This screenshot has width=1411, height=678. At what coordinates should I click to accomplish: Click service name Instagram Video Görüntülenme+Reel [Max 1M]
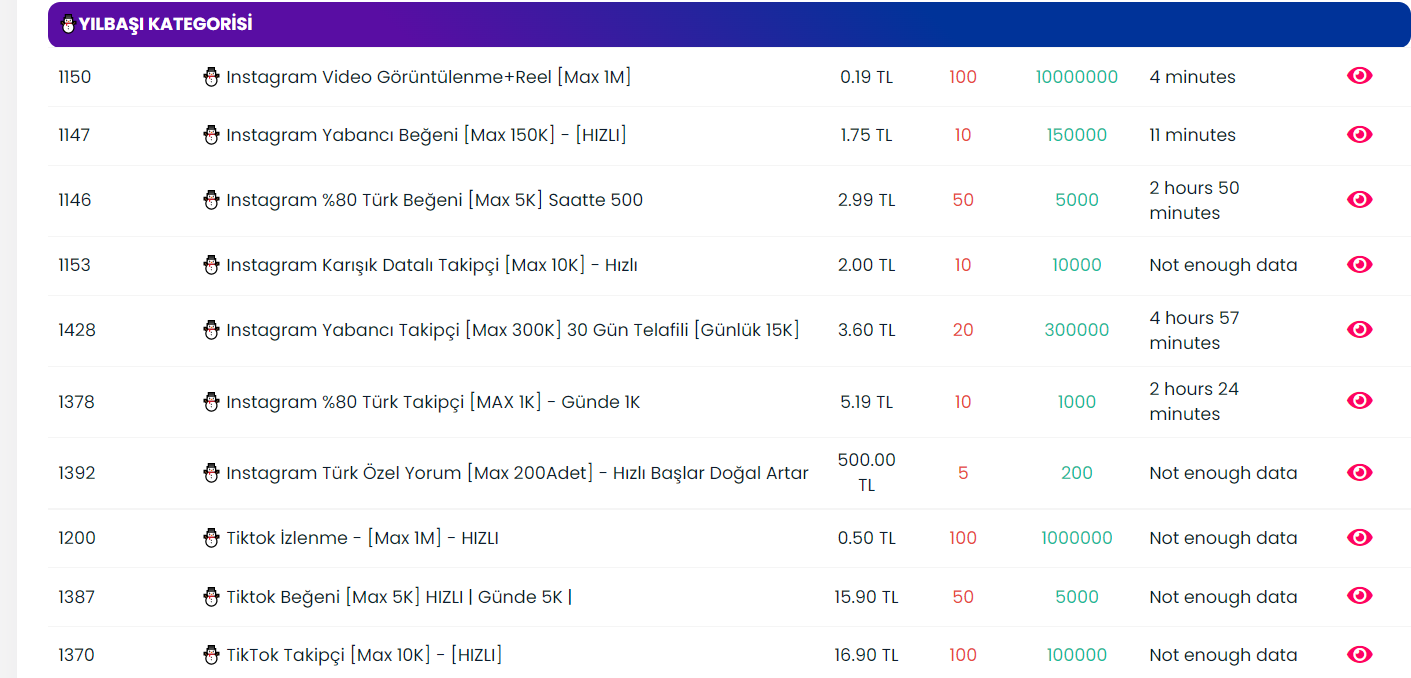[429, 77]
